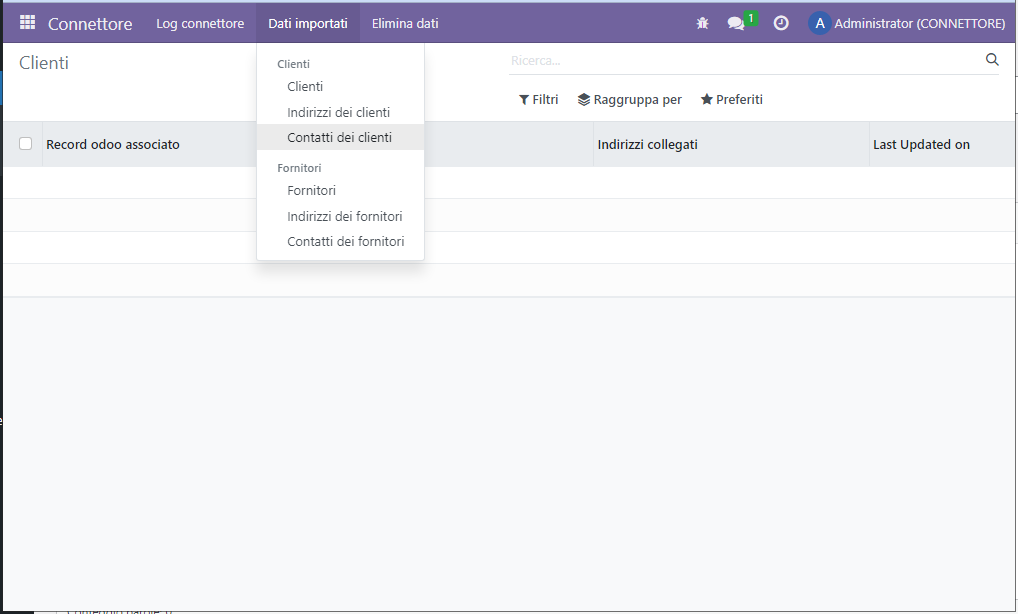Expand the Raggruppa per dropdown

pyautogui.click(x=630, y=100)
